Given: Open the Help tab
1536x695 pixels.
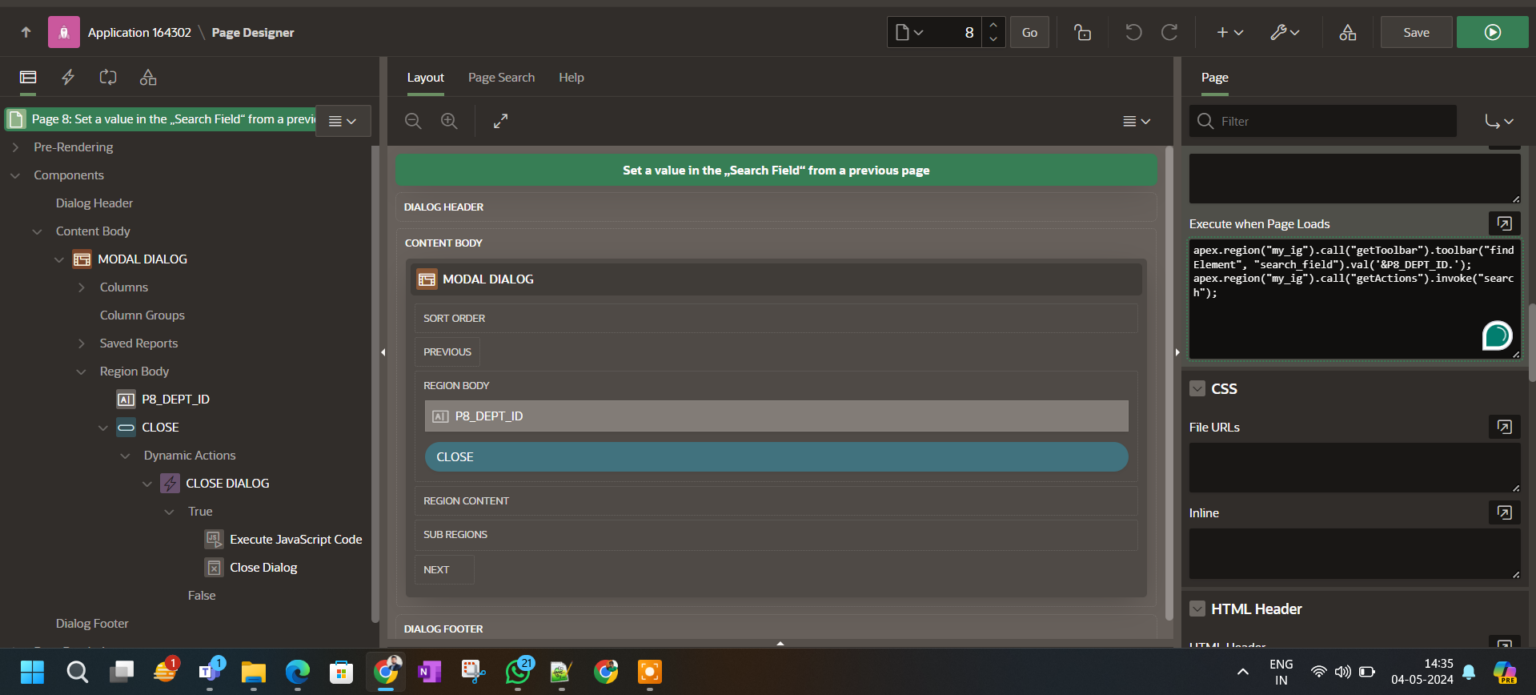Looking at the screenshot, I should (x=571, y=77).
